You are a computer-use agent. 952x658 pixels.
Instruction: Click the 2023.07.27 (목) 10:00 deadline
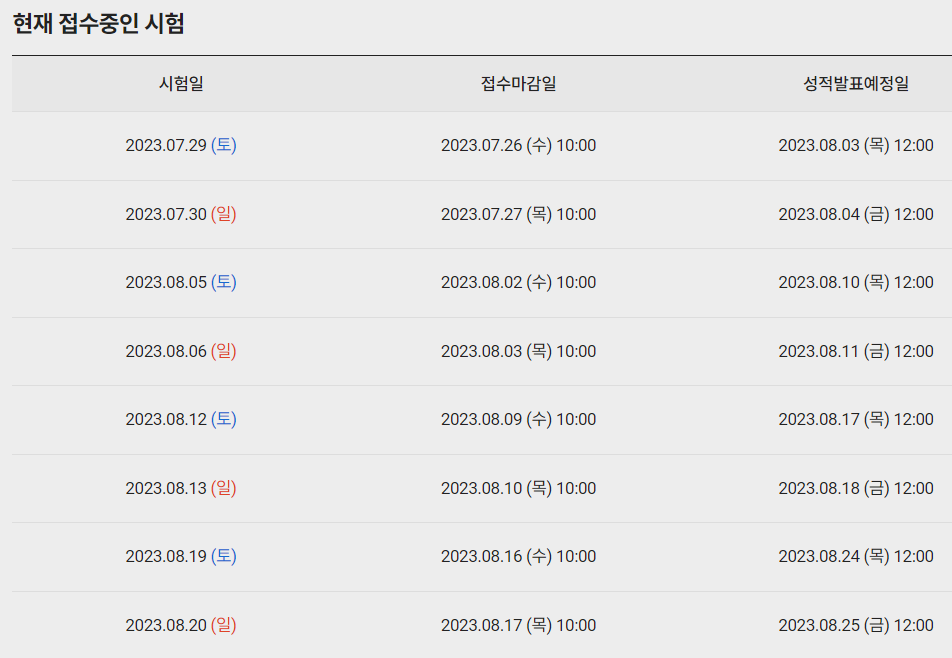click(518, 214)
